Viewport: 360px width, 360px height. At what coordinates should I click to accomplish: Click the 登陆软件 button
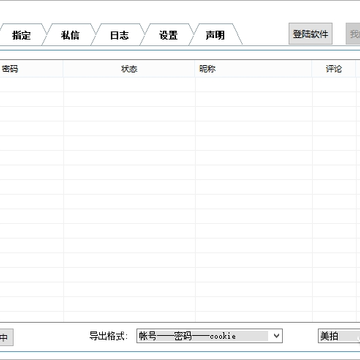310,34
